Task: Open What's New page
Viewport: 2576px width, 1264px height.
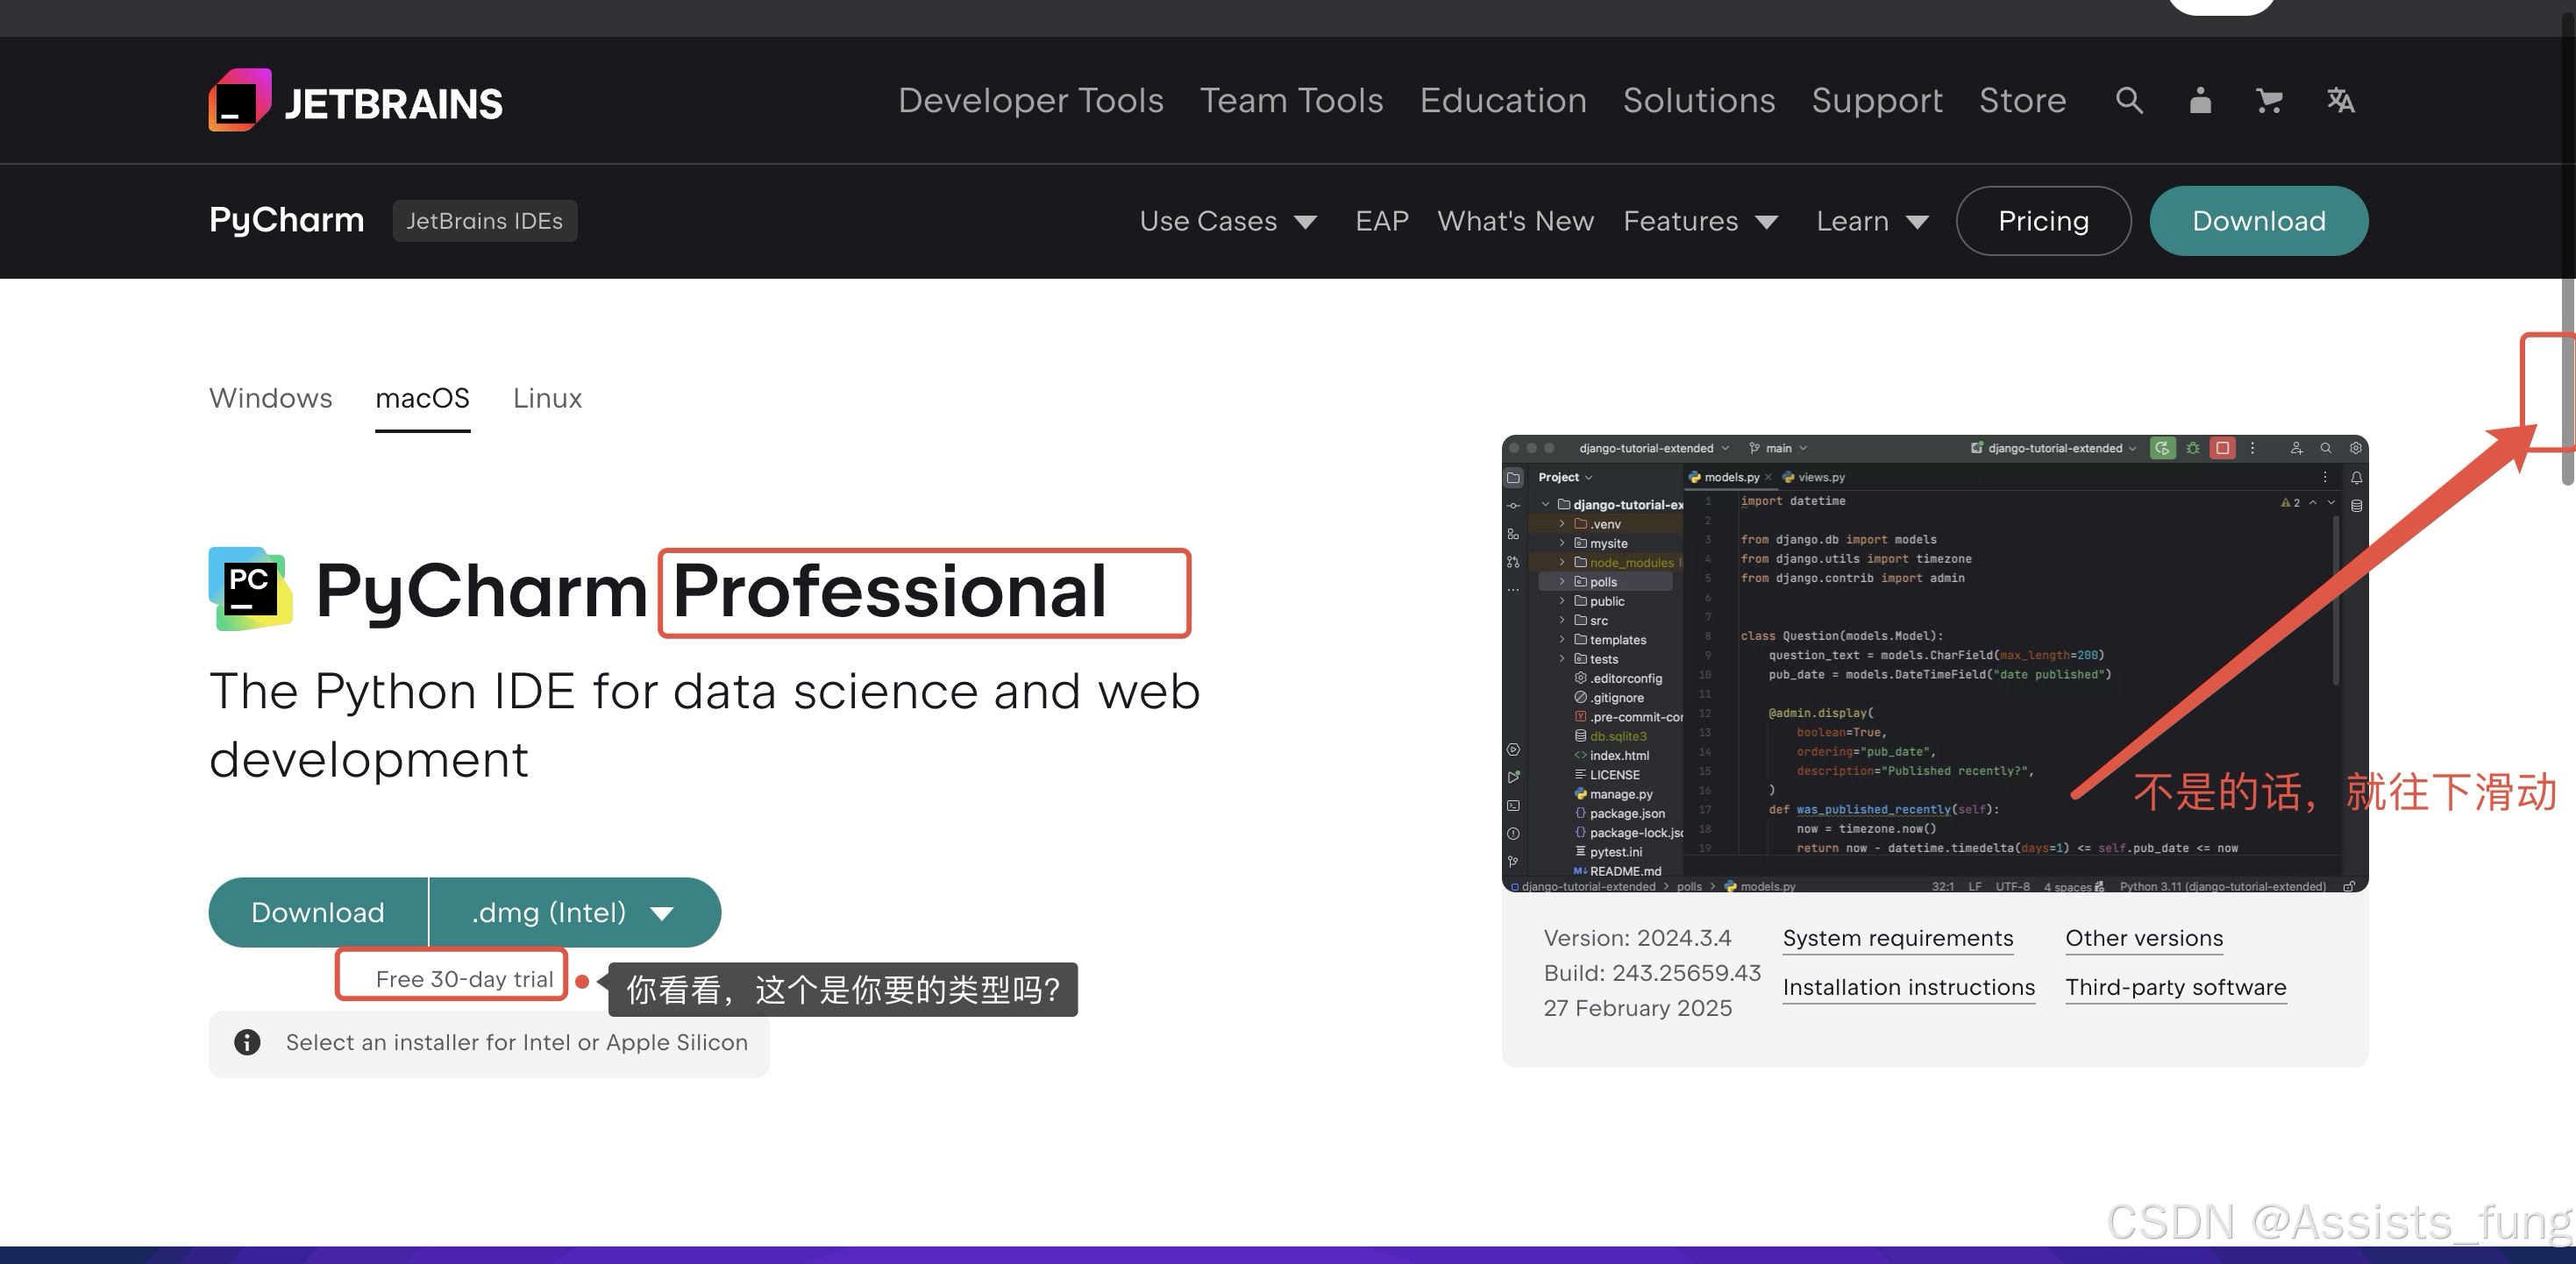Action: [x=1516, y=221]
